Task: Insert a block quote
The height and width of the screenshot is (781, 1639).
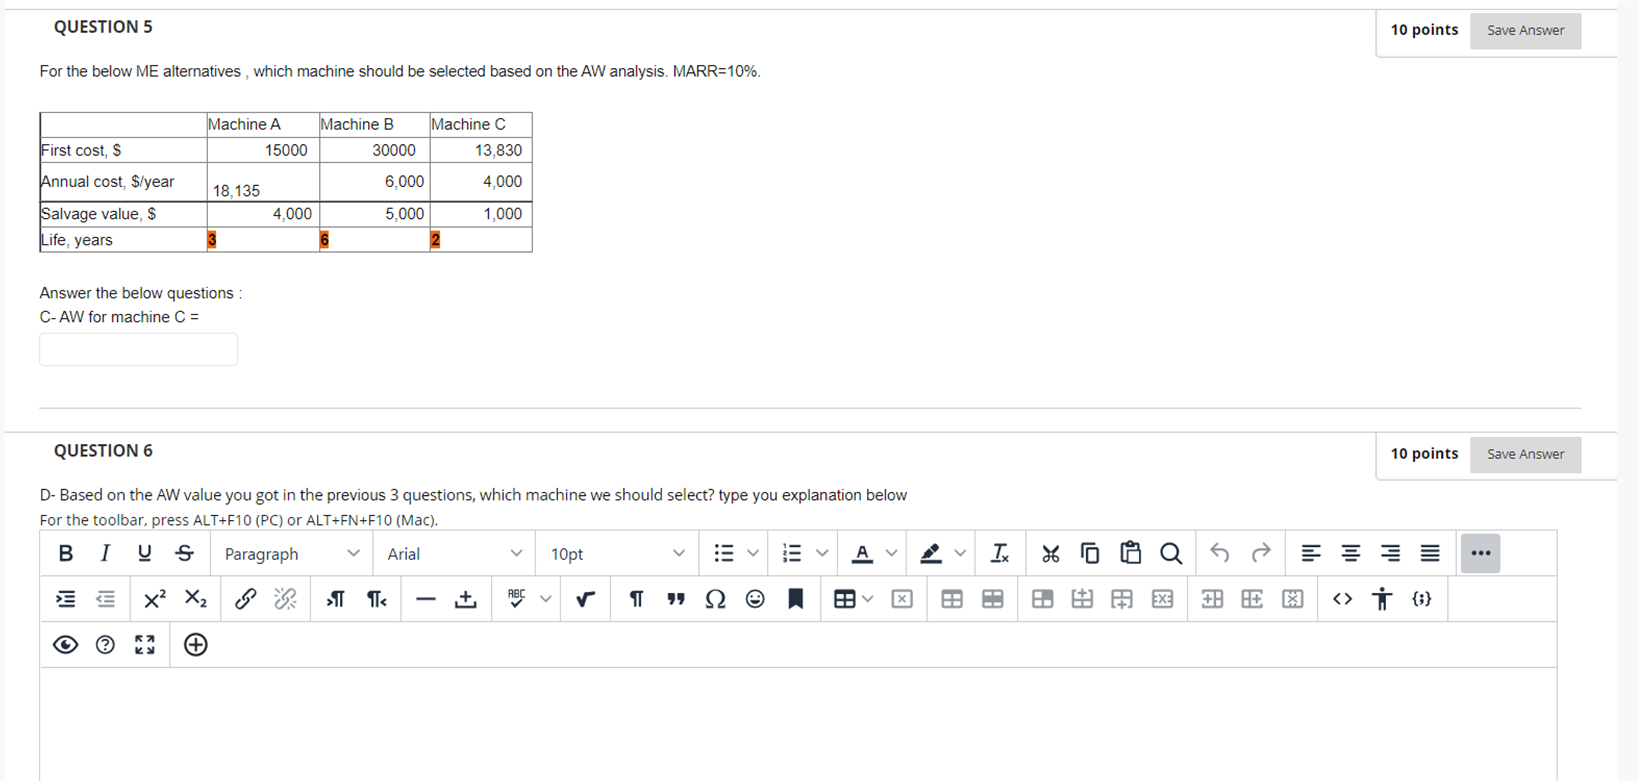Action: (676, 599)
